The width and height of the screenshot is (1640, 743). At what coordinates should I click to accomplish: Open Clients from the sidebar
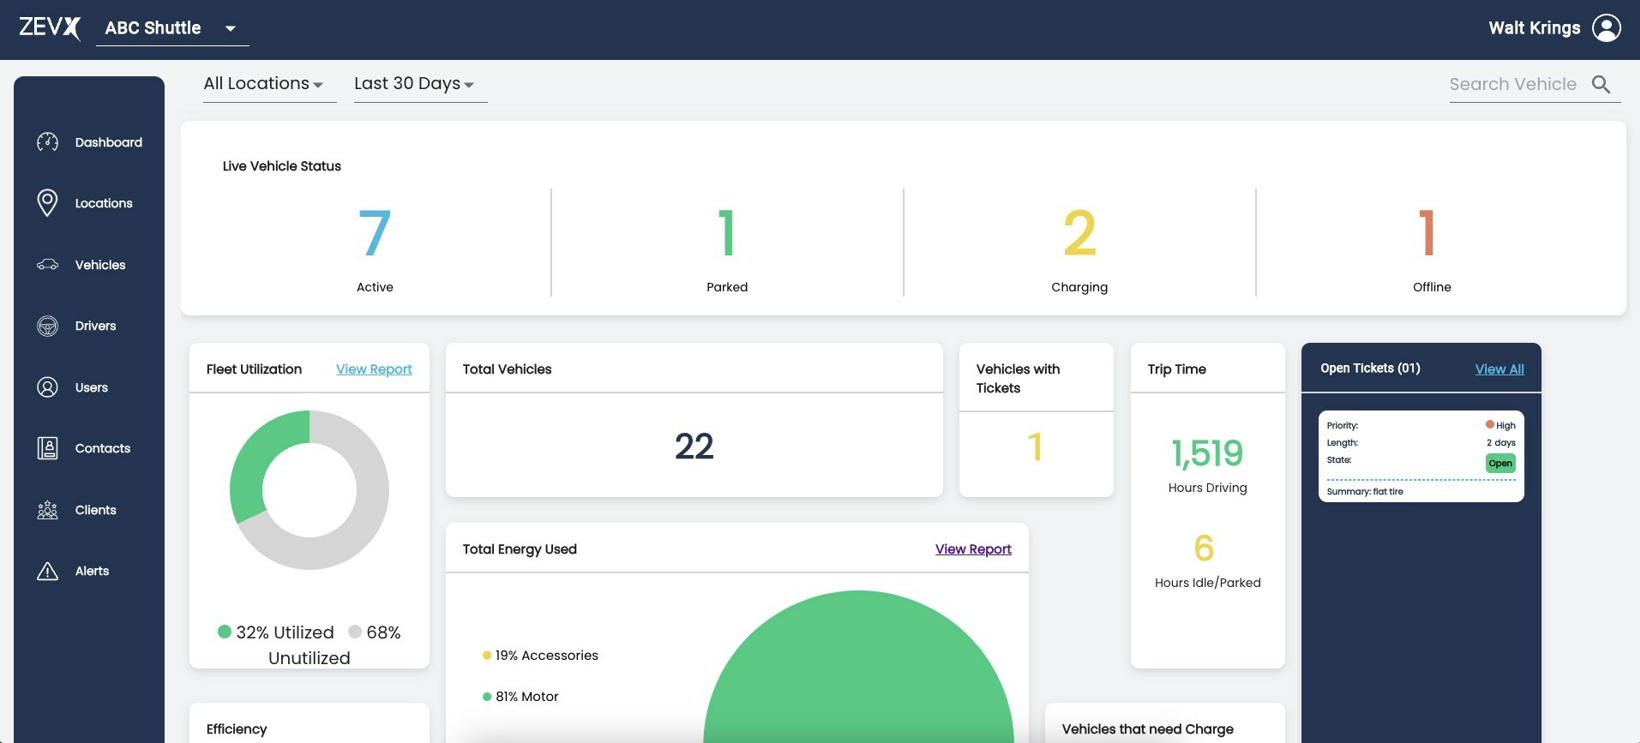tap(95, 510)
